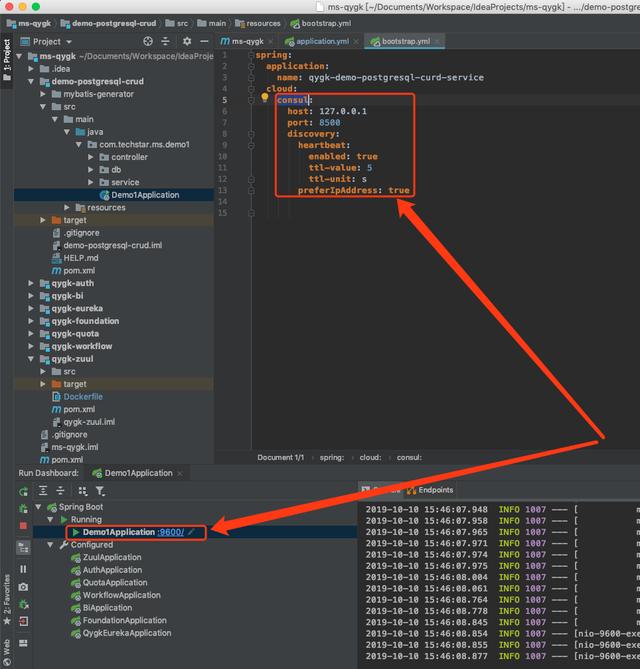Click the debug rerun bug icon
The image size is (640, 669).
(23, 509)
